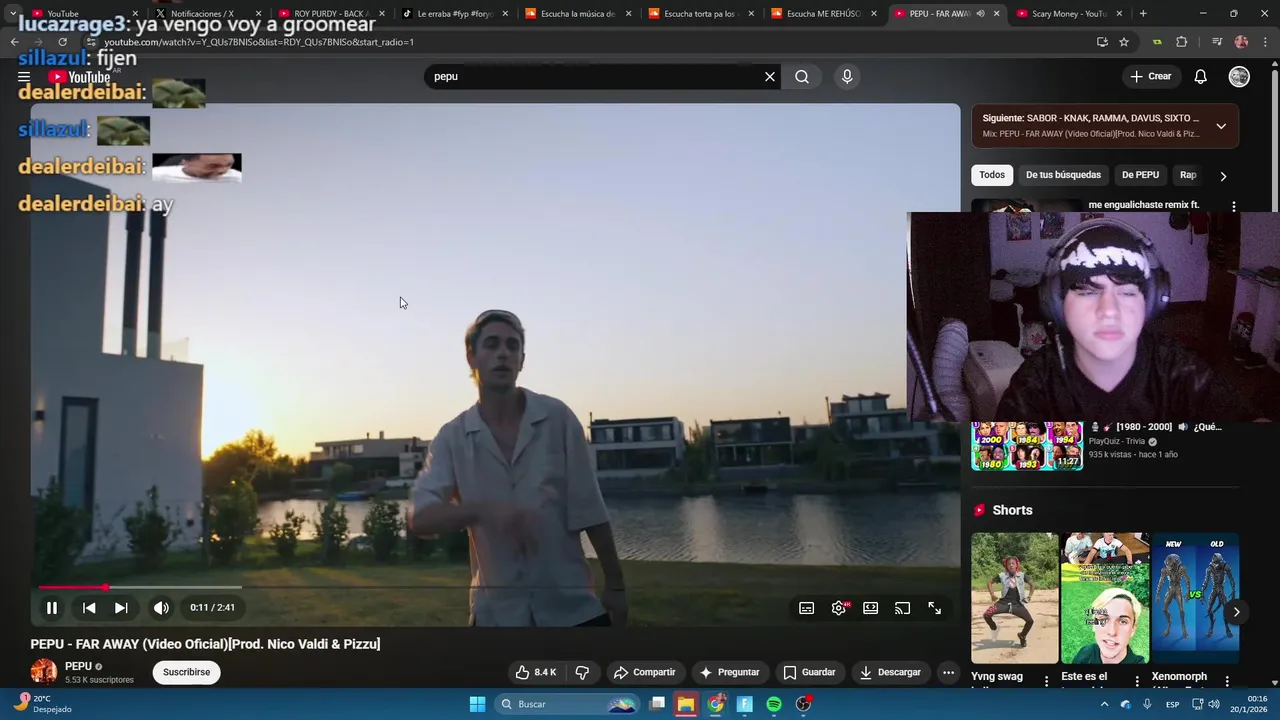Open the 'Este es el' short
This screenshot has height=720, width=1280.
(x=1105, y=598)
